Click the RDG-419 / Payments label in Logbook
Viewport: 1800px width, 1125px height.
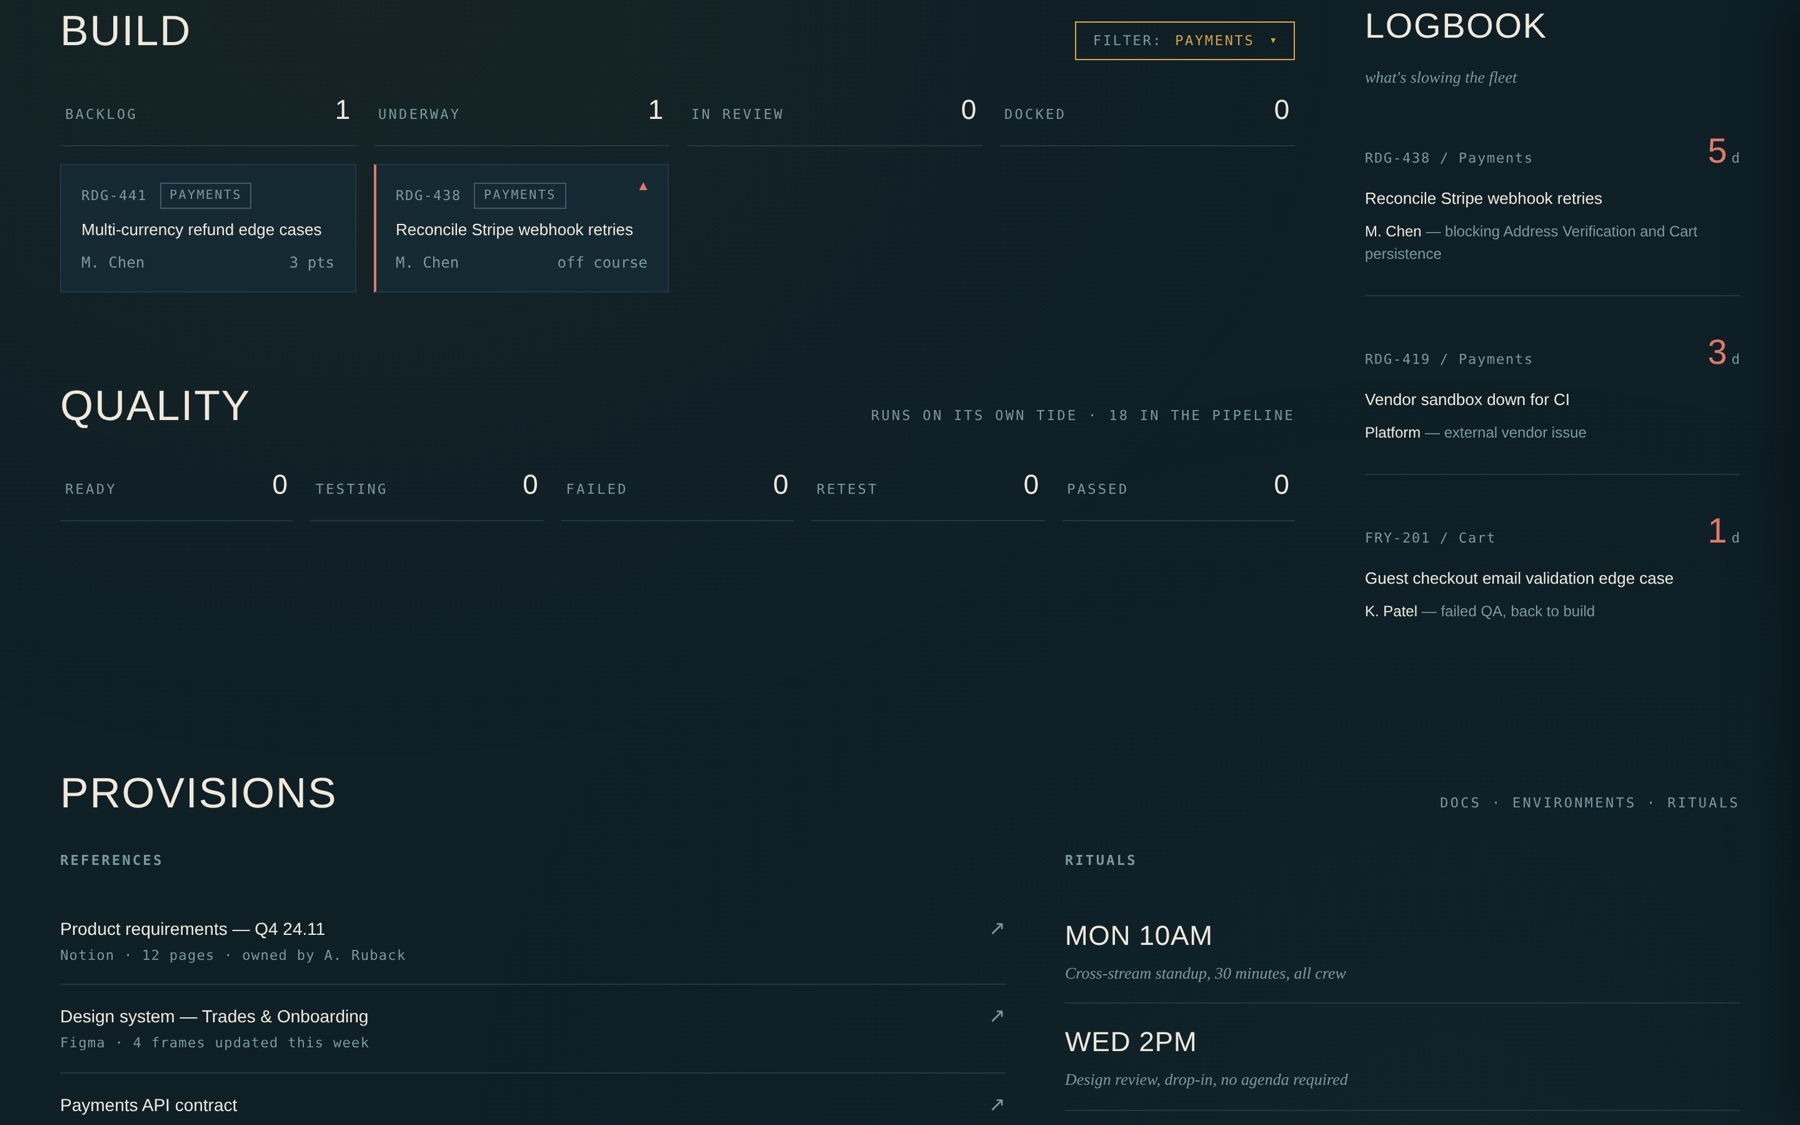(x=1449, y=359)
